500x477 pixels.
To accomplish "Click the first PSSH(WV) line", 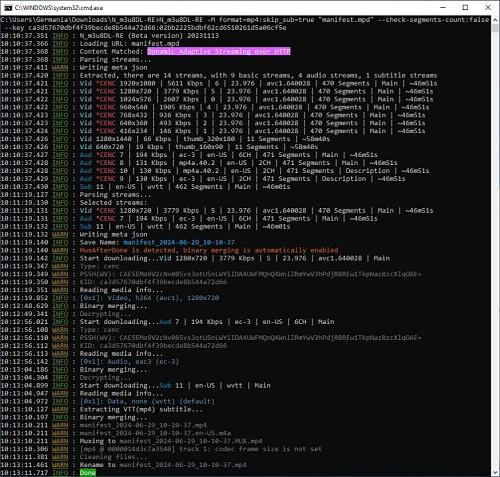I will point(211,274).
